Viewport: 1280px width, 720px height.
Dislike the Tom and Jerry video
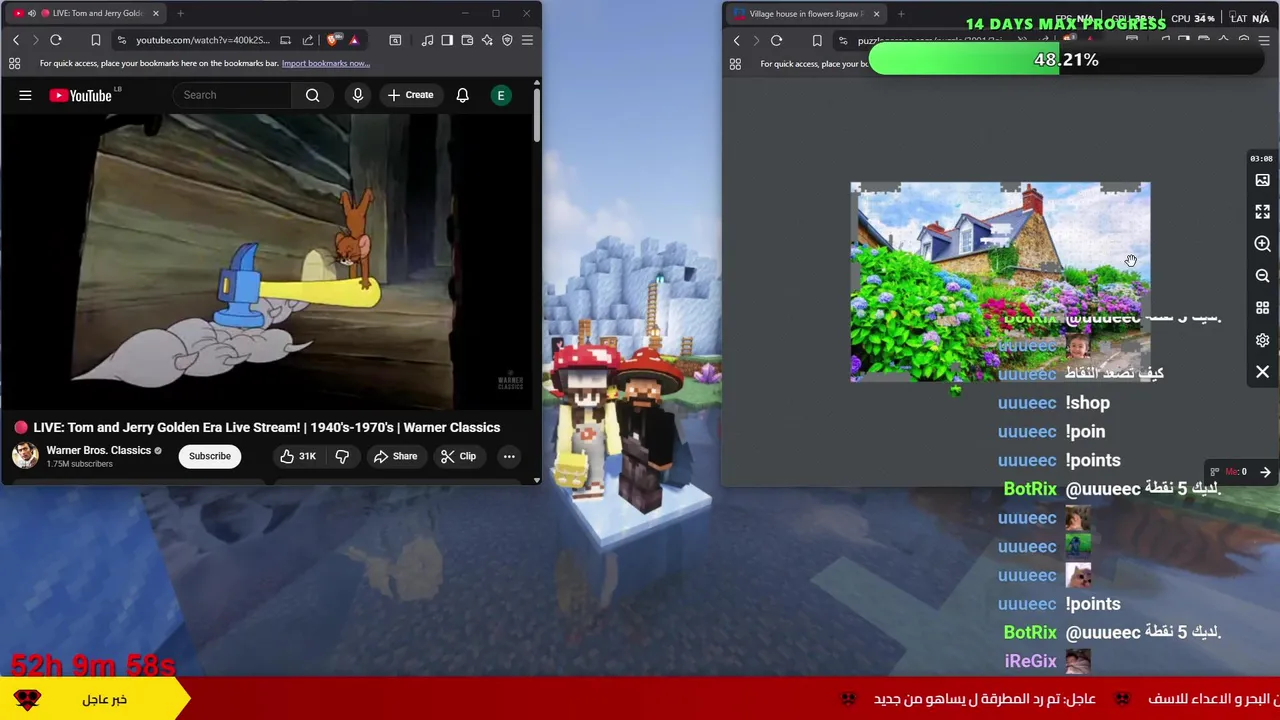(x=342, y=456)
